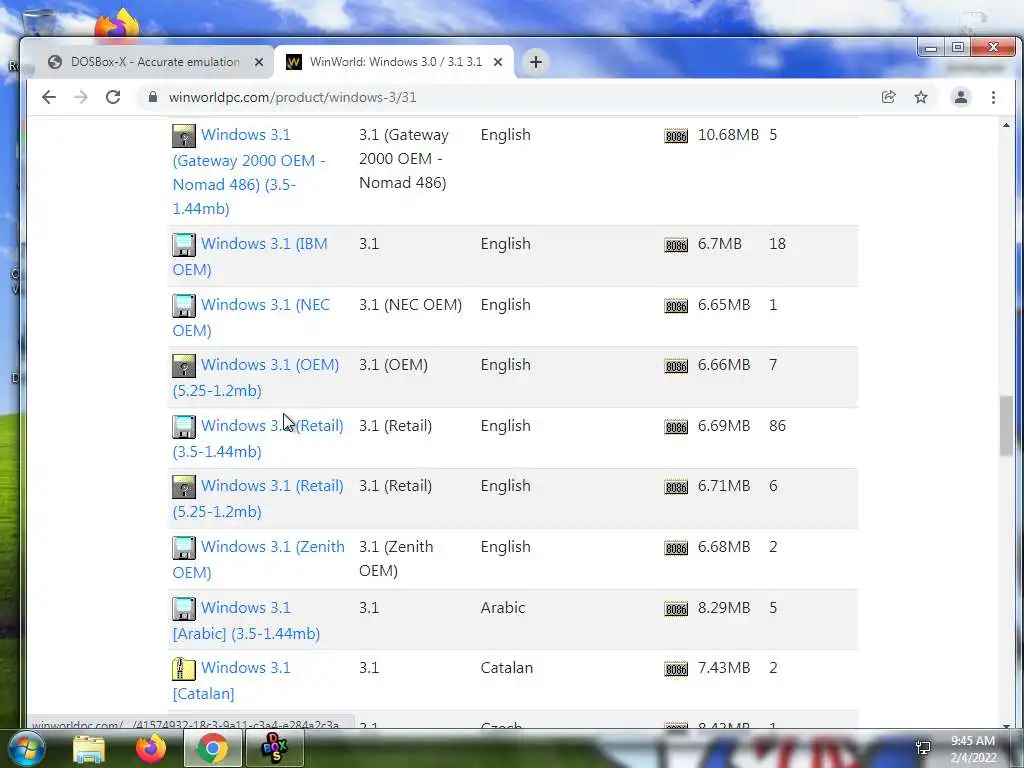Close the WinWorld tab
This screenshot has width=1024, height=768.
(498, 62)
